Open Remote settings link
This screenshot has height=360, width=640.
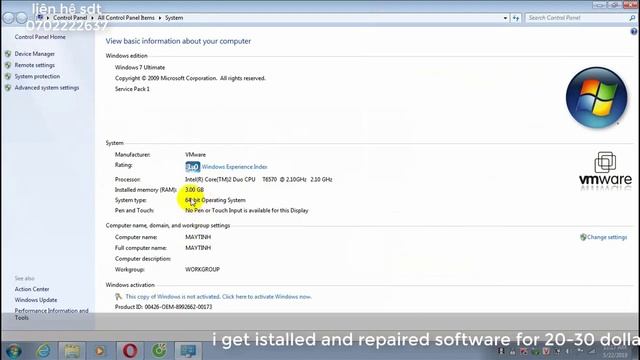click(x=35, y=65)
